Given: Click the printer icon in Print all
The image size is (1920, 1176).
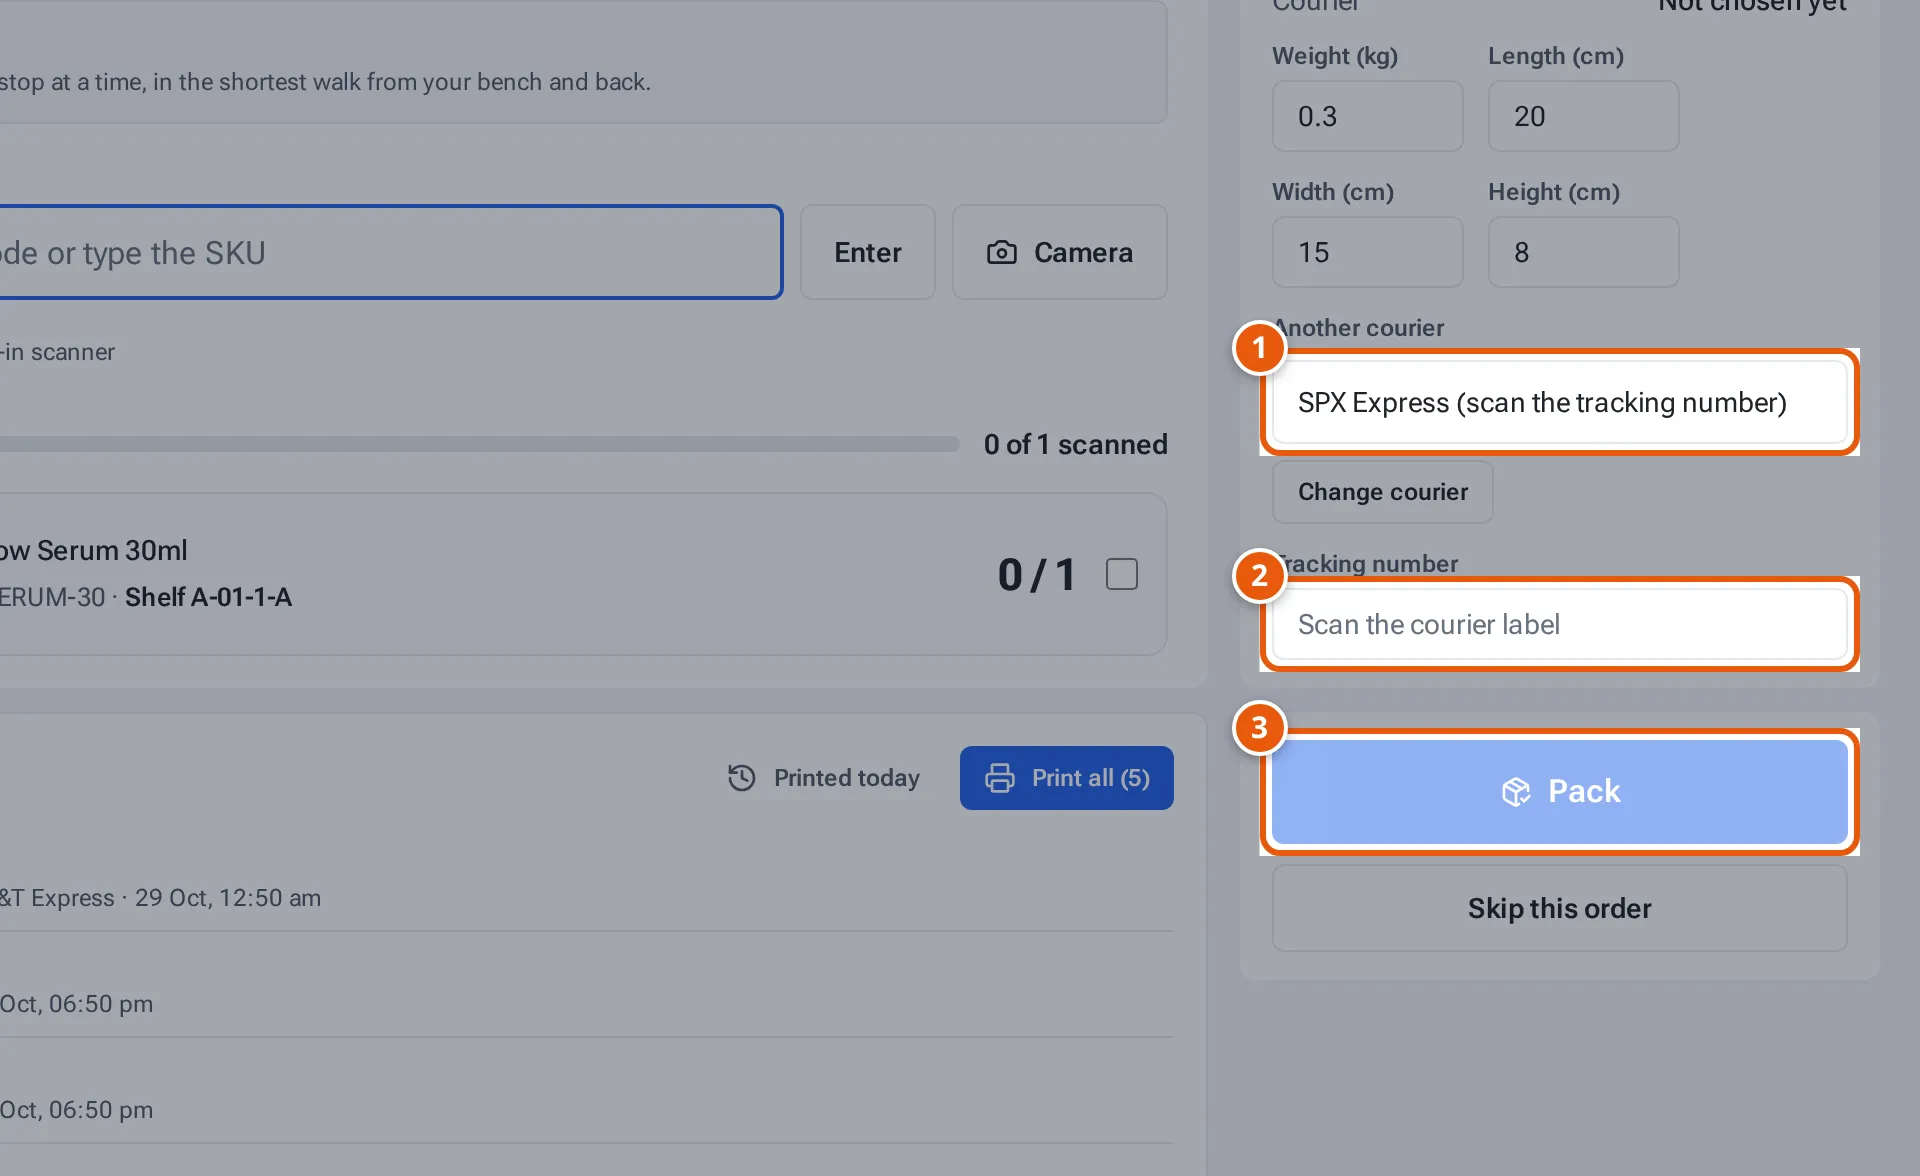Looking at the screenshot, I should tap(1000, 778).
